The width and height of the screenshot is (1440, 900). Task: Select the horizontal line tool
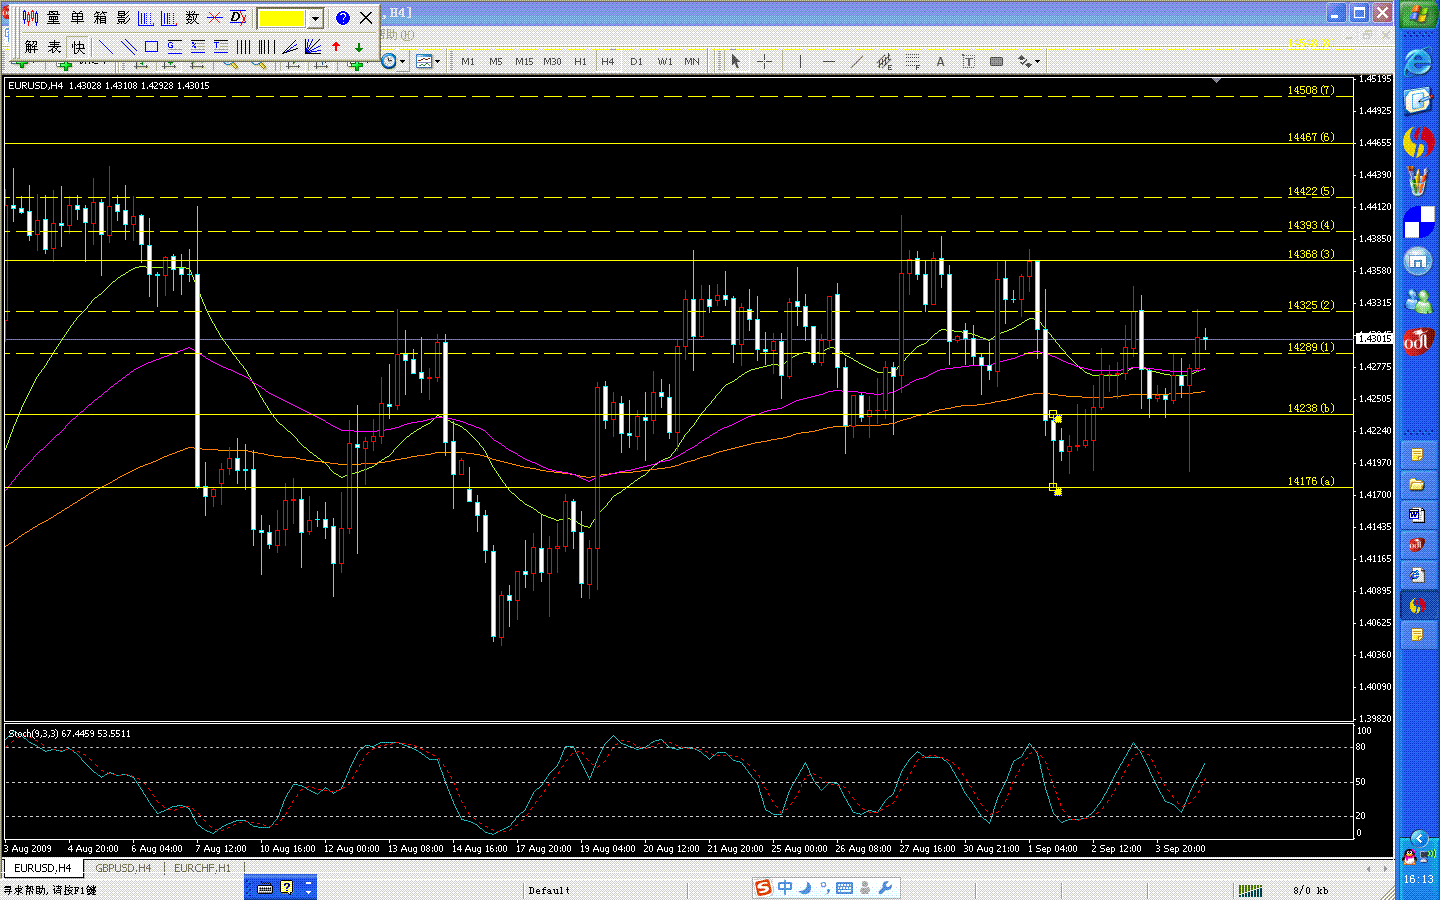click(828, 62)
